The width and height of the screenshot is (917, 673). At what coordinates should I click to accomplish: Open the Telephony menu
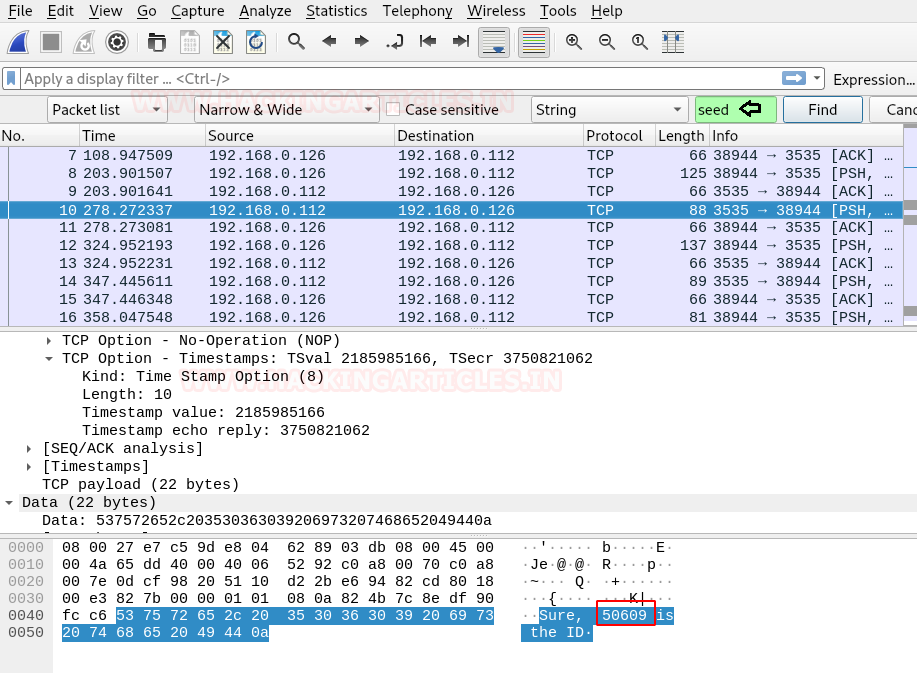point(418,11)
